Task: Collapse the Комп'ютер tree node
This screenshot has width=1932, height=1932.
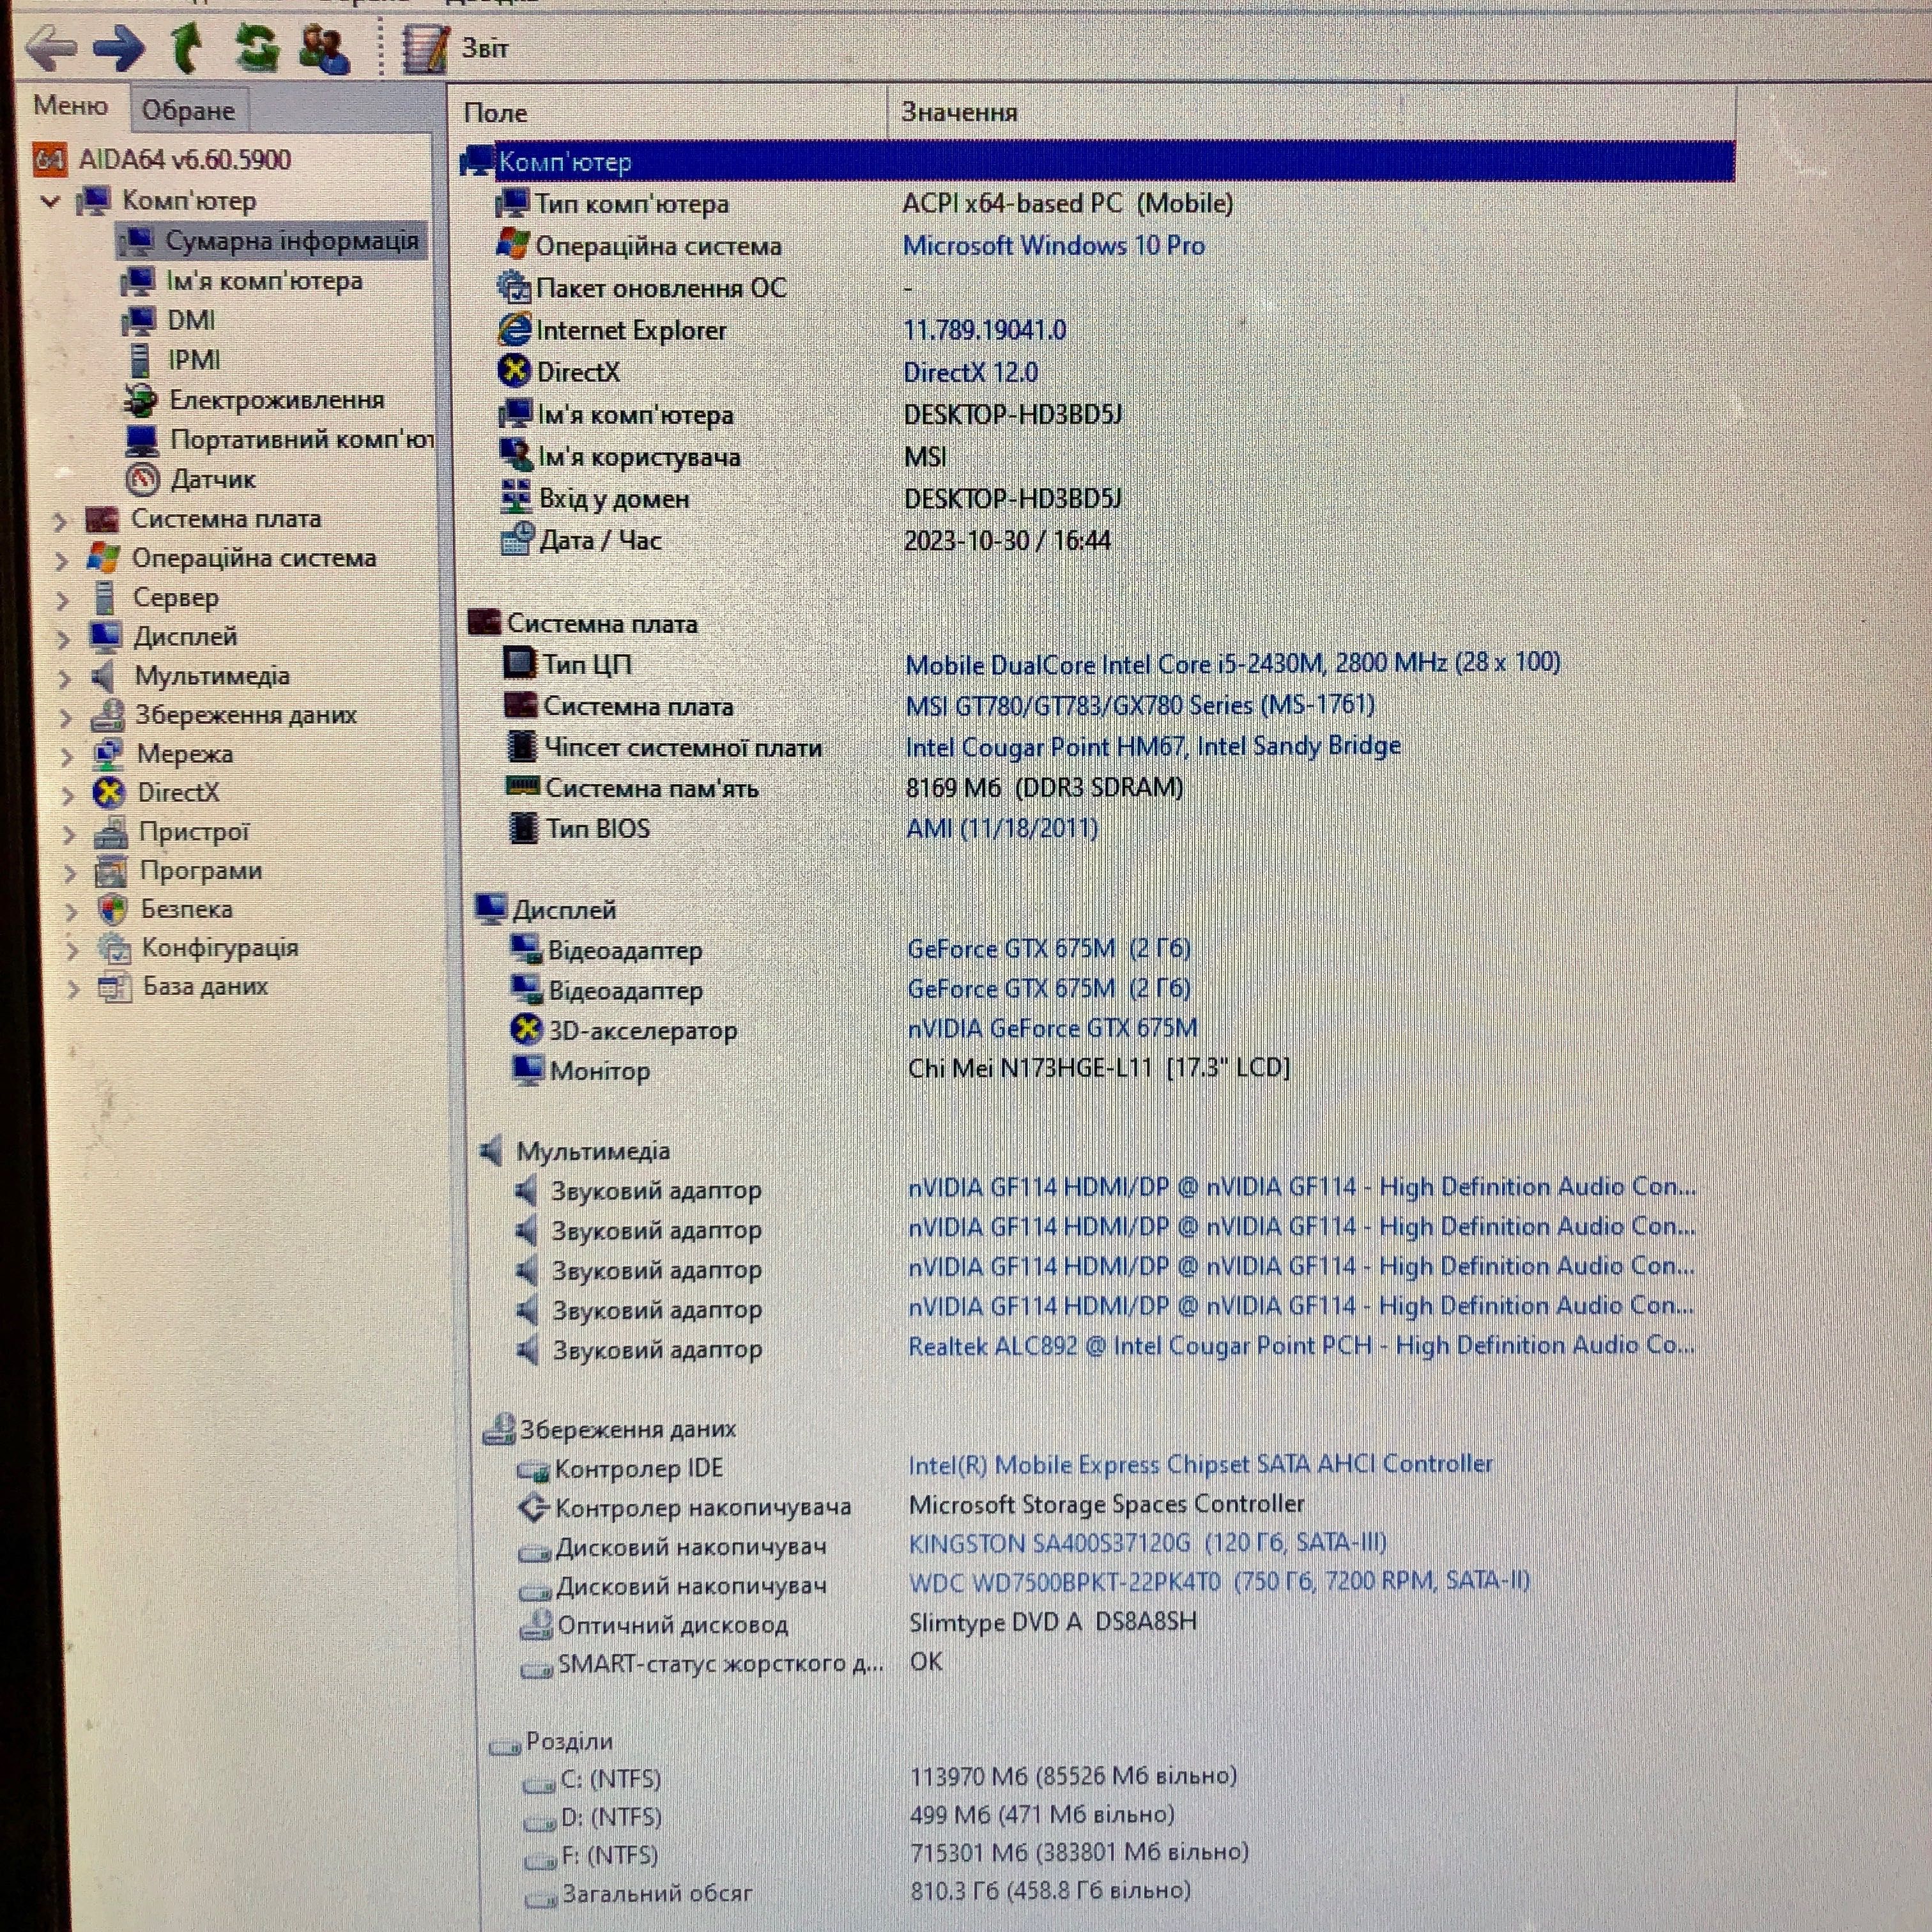Action: (50, 201)
